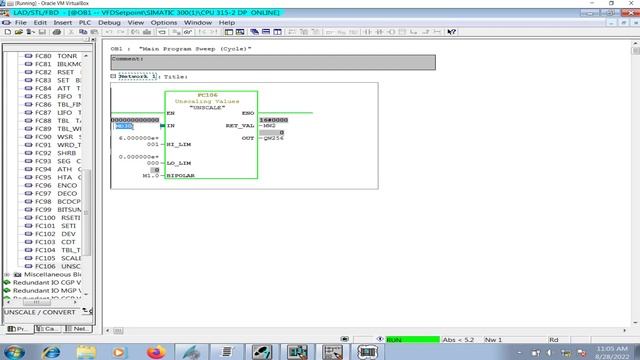Switch to the Call structure tab
The width and height of the screenshot is (640, 360).
click(x=48, y=329)
